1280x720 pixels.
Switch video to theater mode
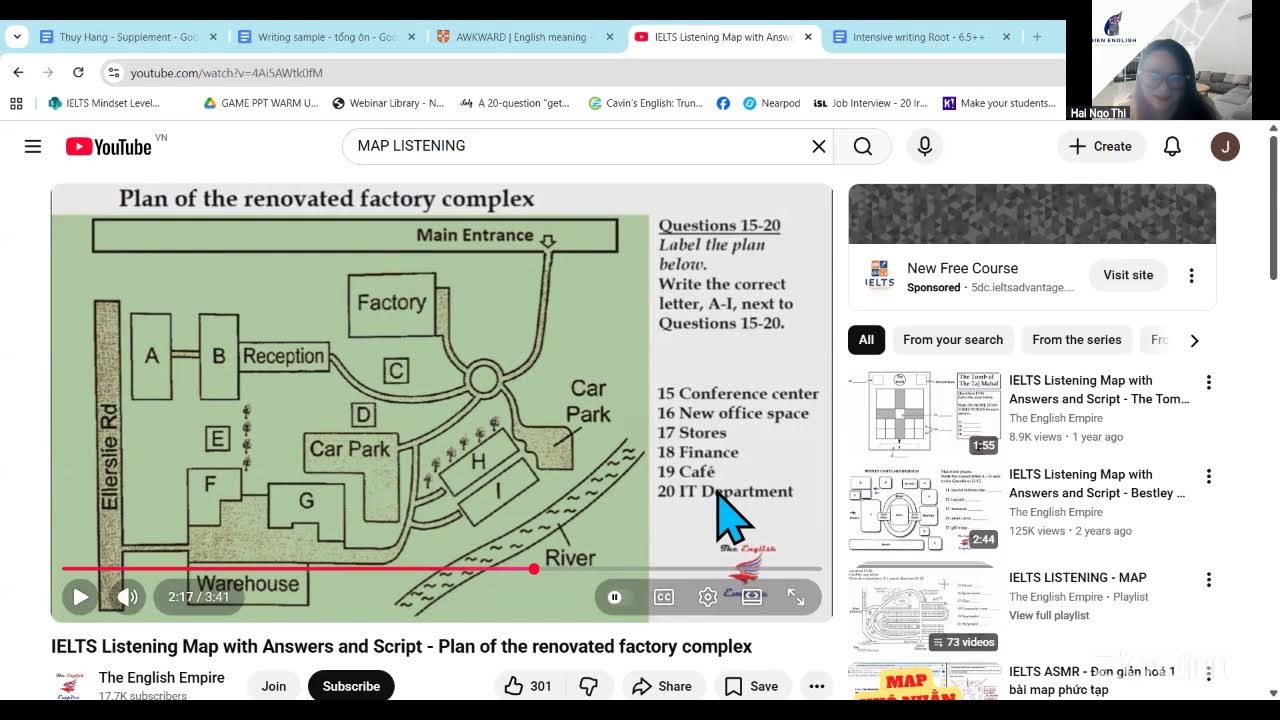pos(752,597)
